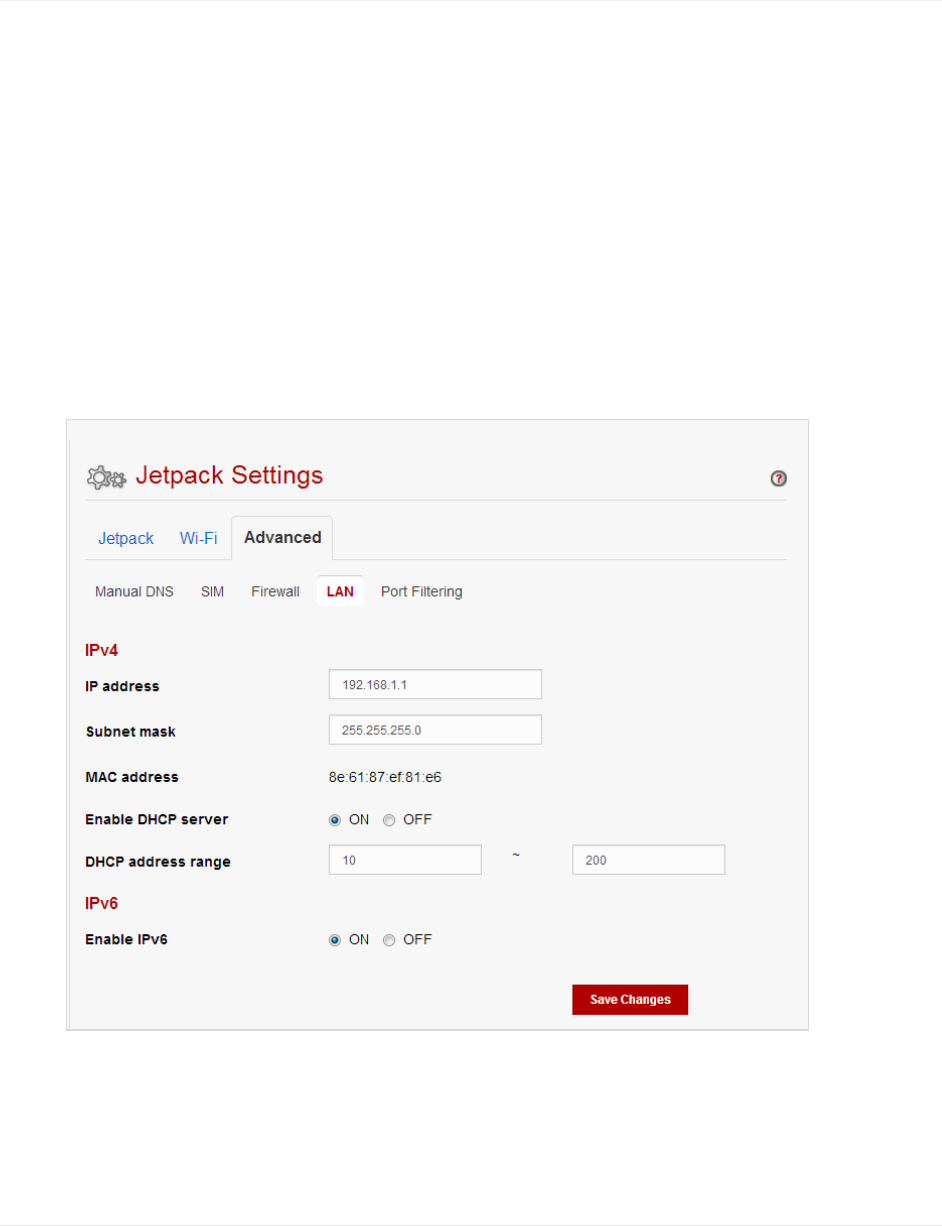Turn Enable IPv6 ON

(335, 940)
